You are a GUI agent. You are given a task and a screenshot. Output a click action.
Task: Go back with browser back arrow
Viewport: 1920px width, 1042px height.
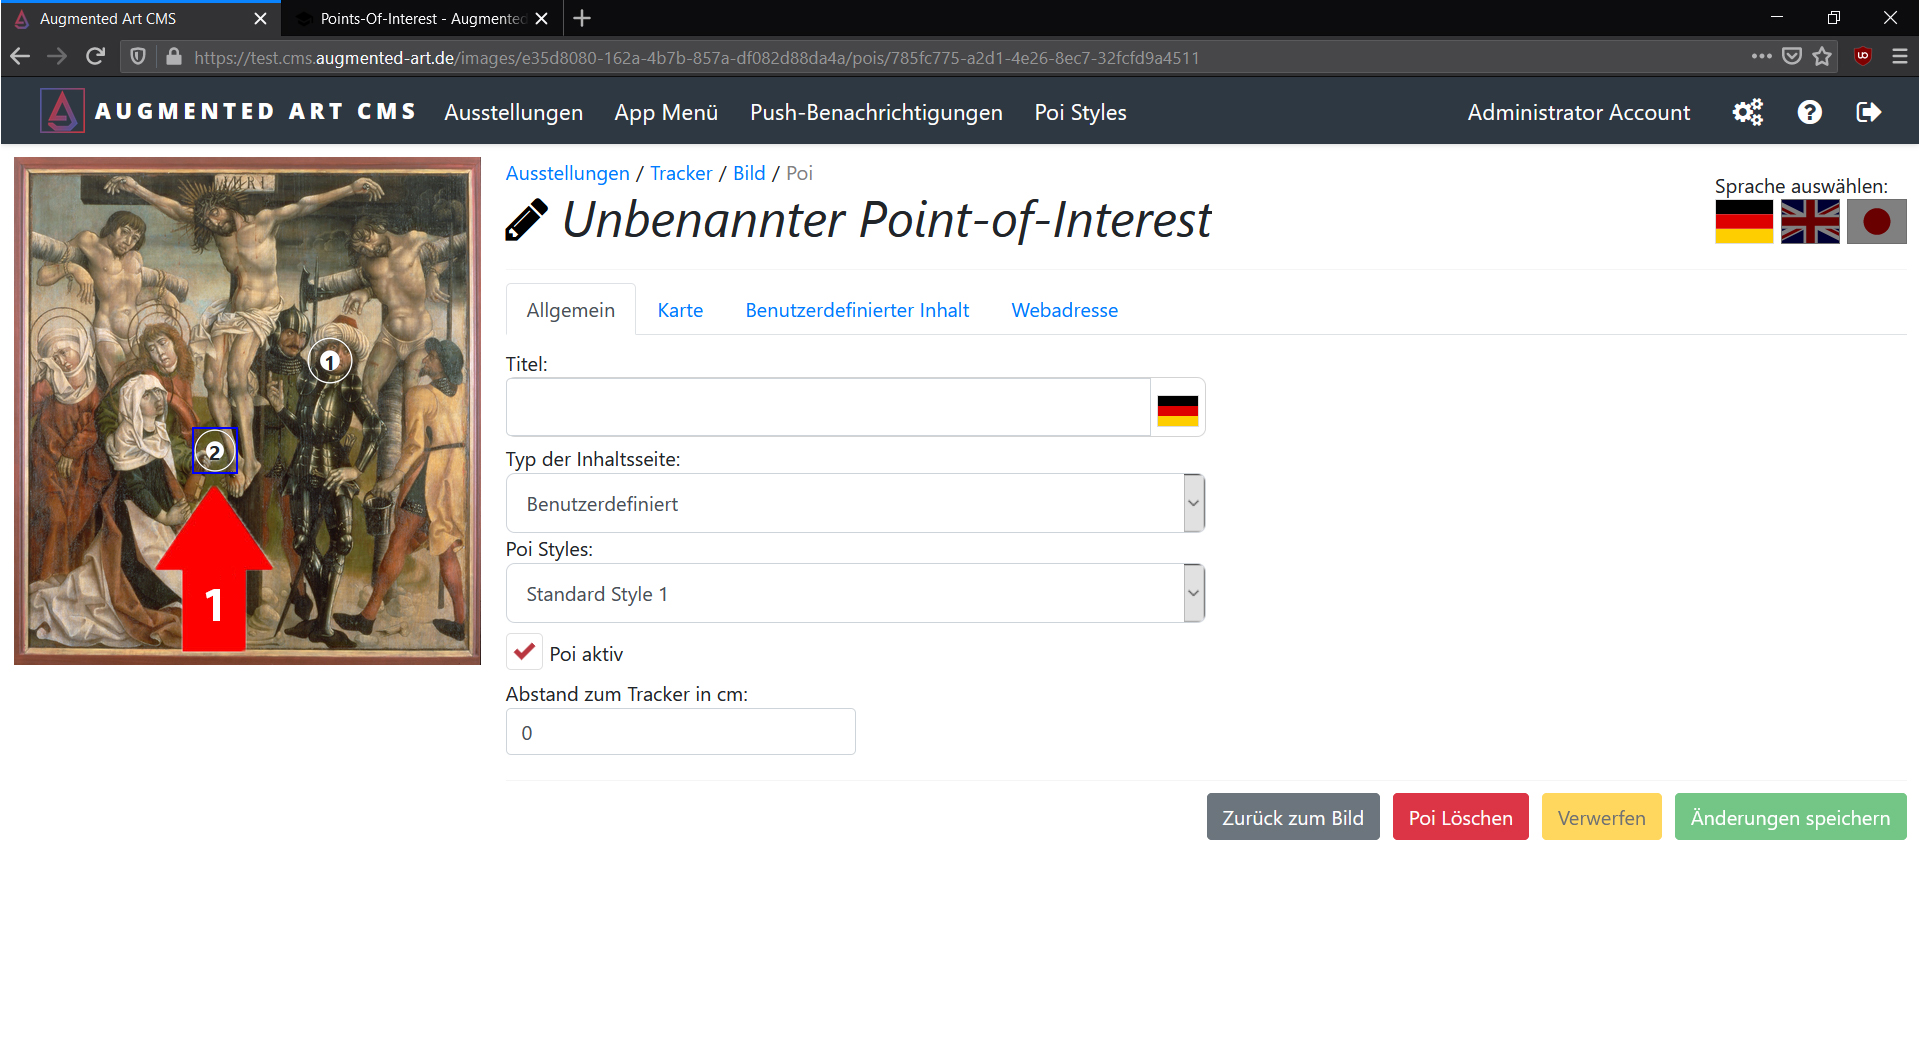coord(20,57)
